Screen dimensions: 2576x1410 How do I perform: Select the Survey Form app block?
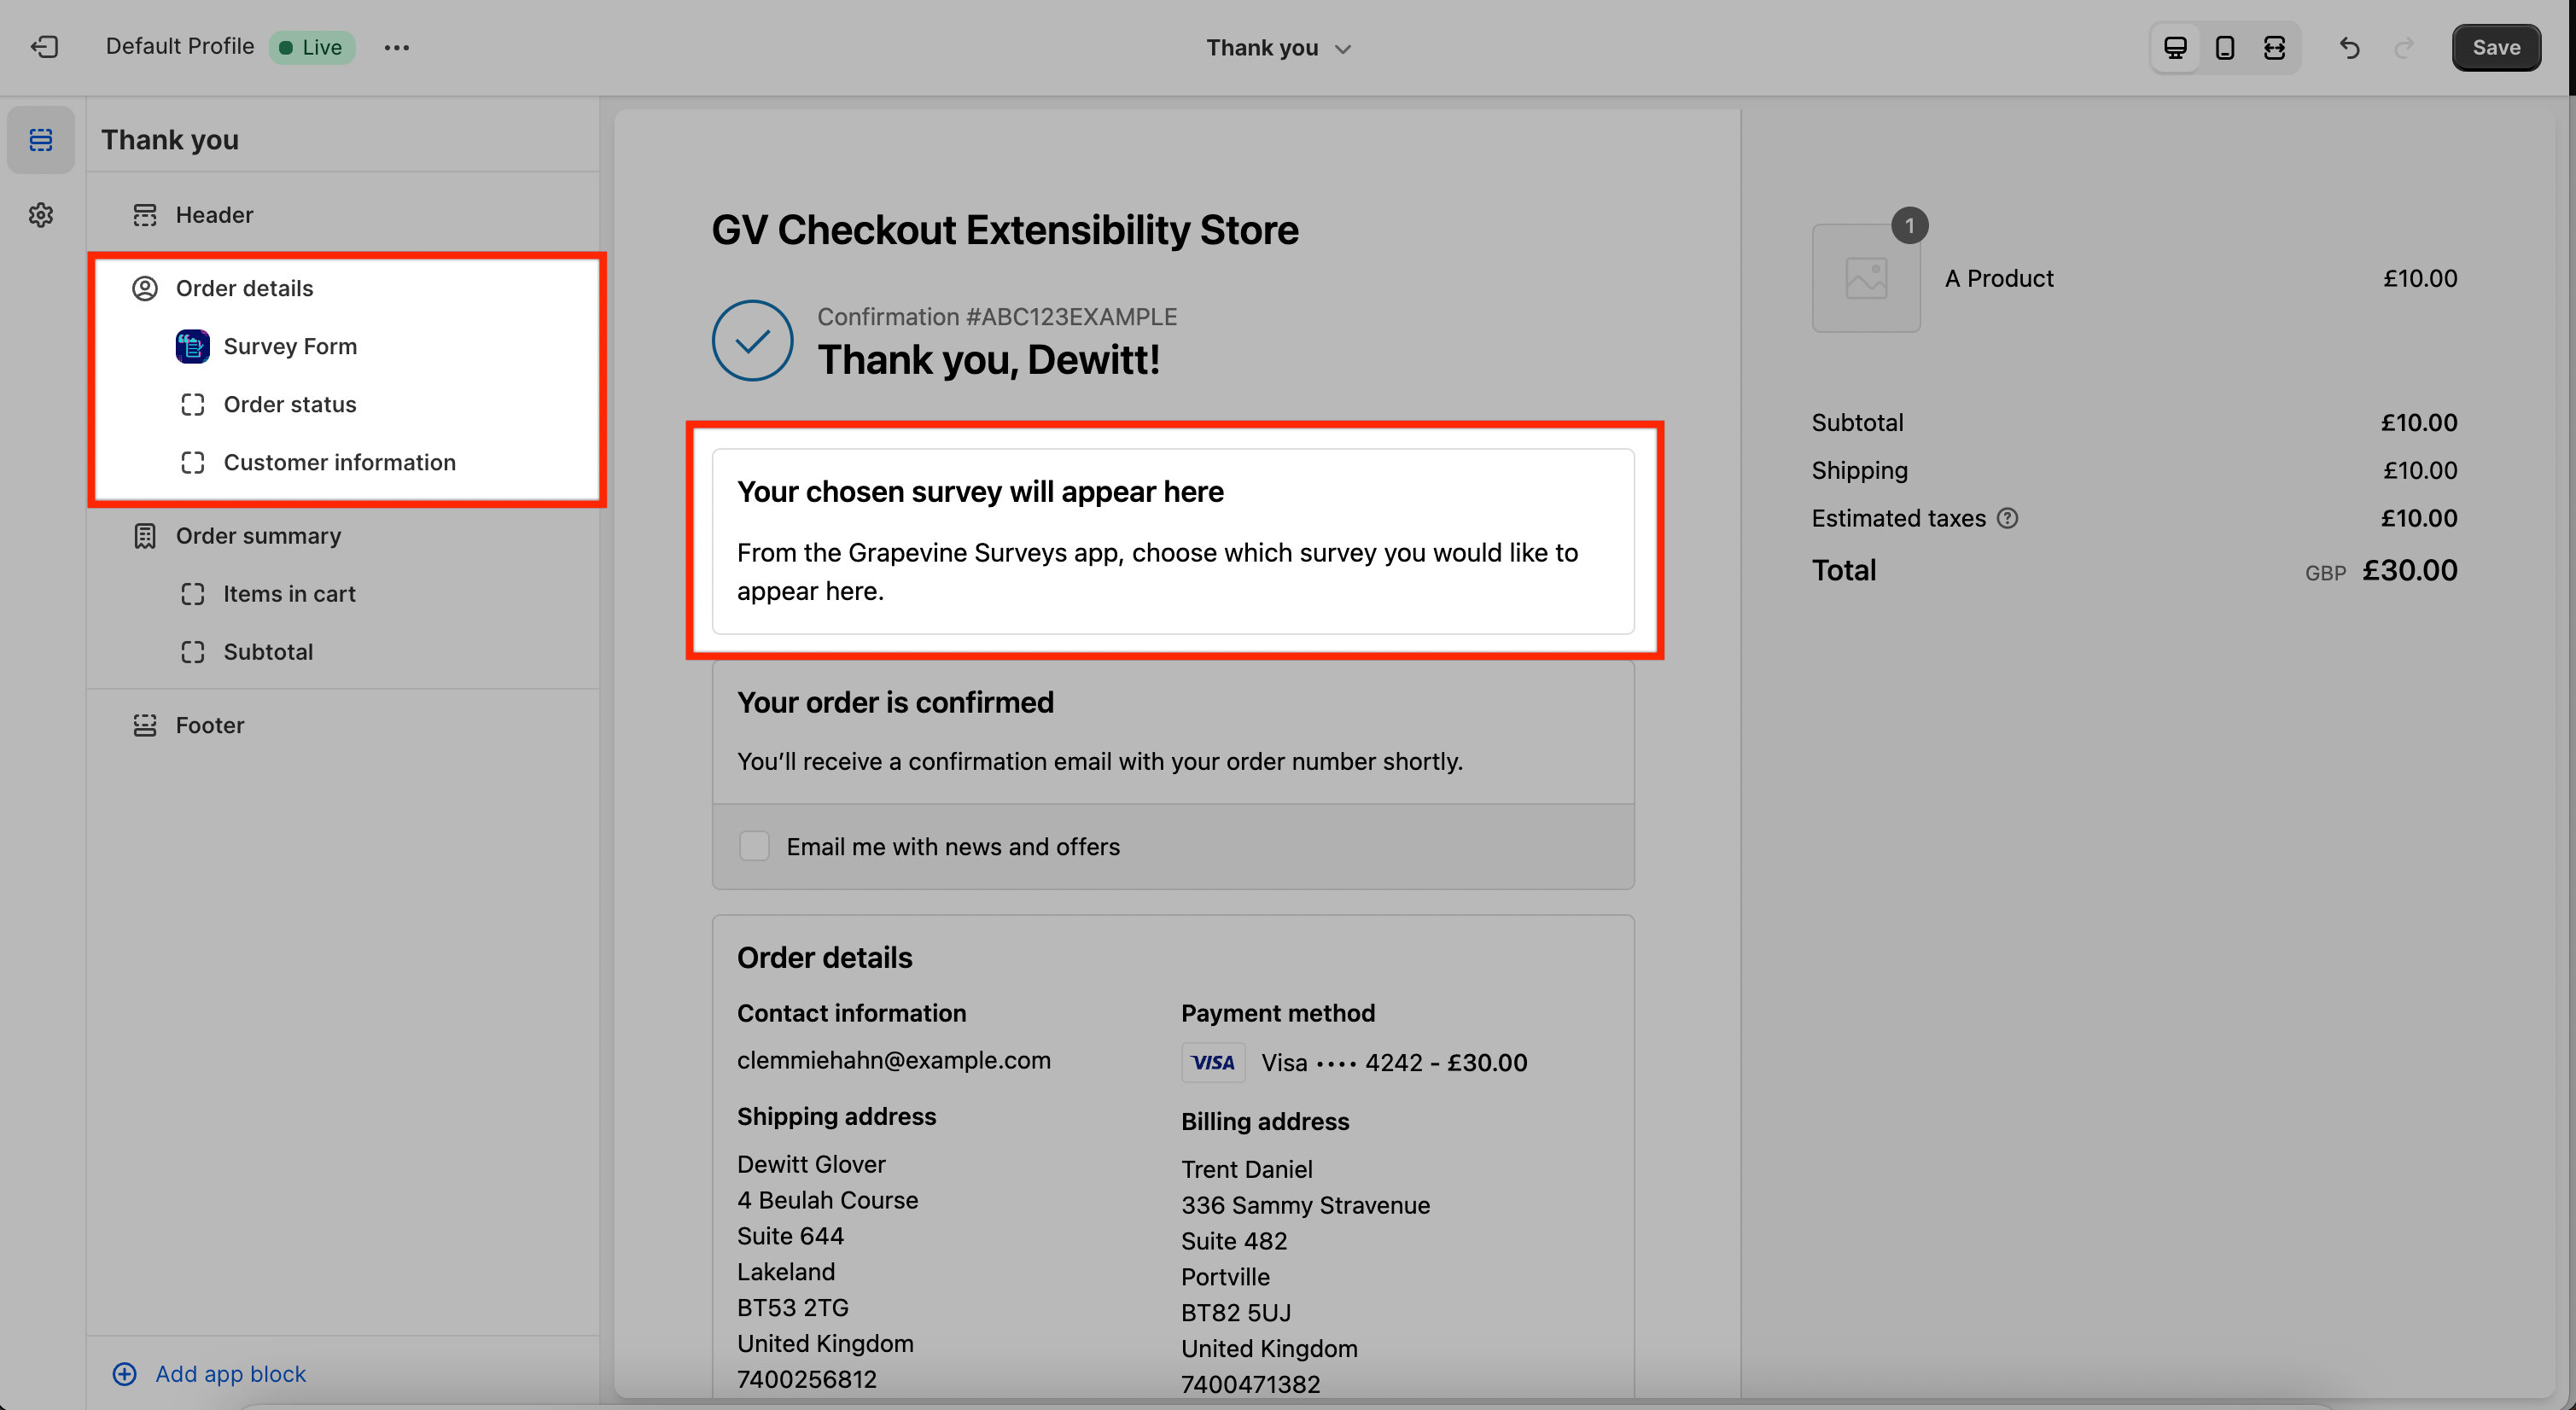pos(289,346)
